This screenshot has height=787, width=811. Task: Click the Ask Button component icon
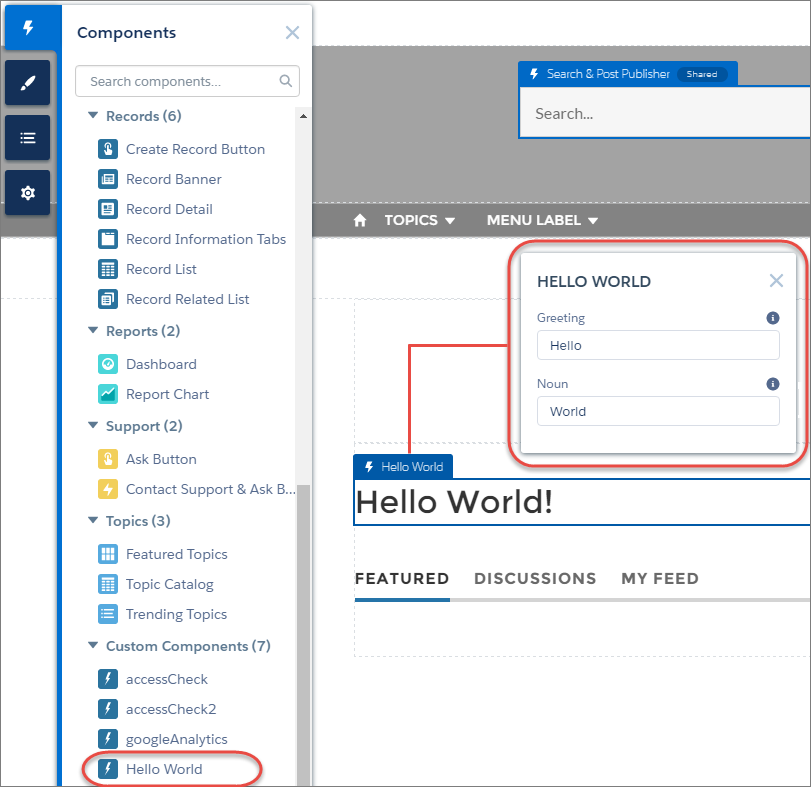[x=108, y=459]
